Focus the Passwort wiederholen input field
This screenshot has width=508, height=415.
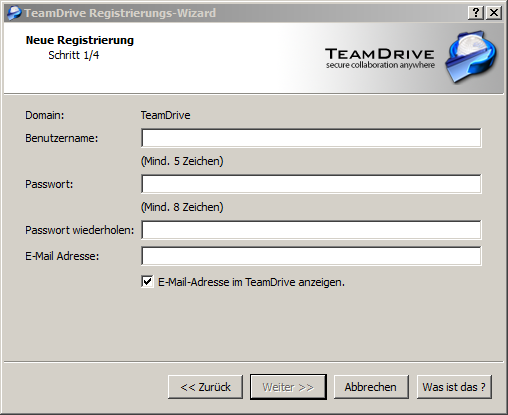311,230
